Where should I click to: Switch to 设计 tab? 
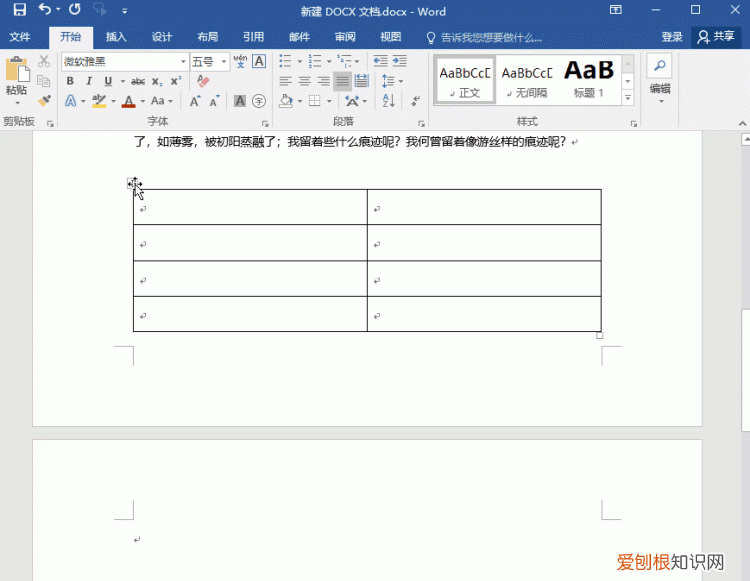click(162, 37)
